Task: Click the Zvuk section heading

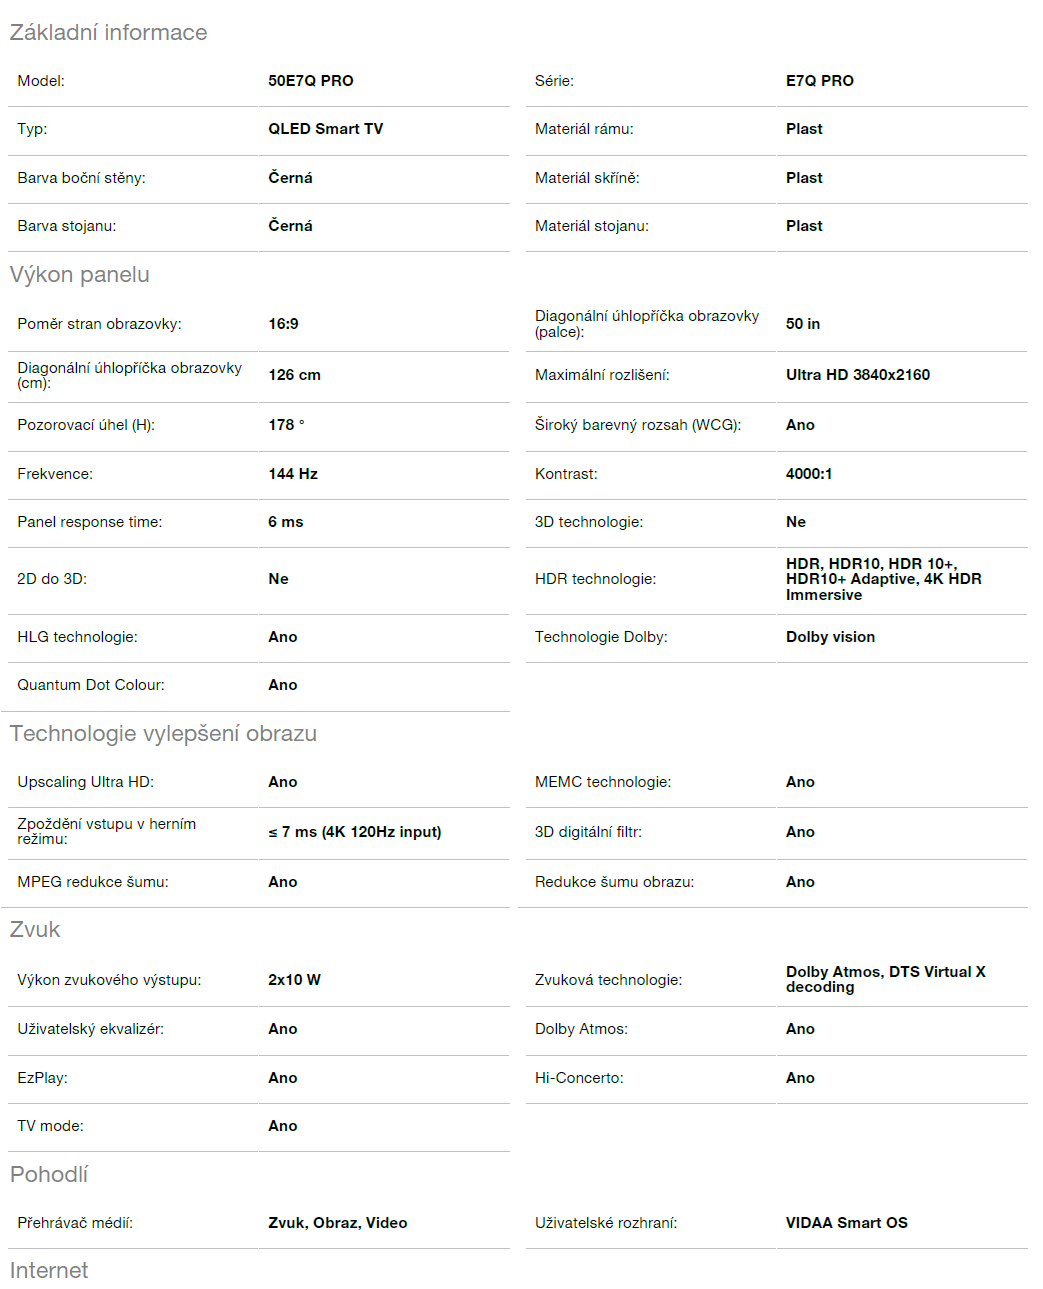Action: click(x=35, y=929)
